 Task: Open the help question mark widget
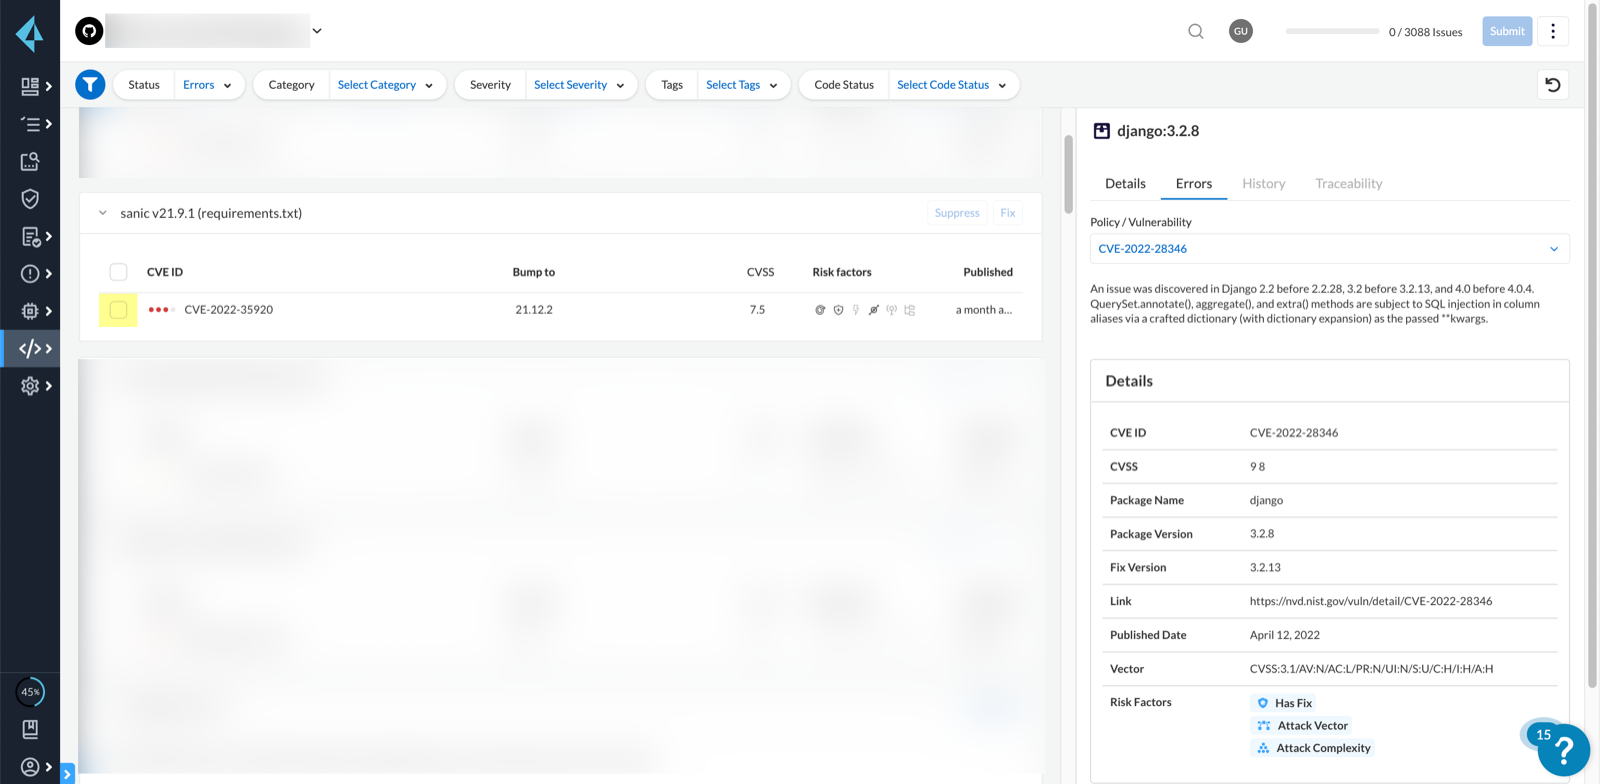tap(1563, 750)
